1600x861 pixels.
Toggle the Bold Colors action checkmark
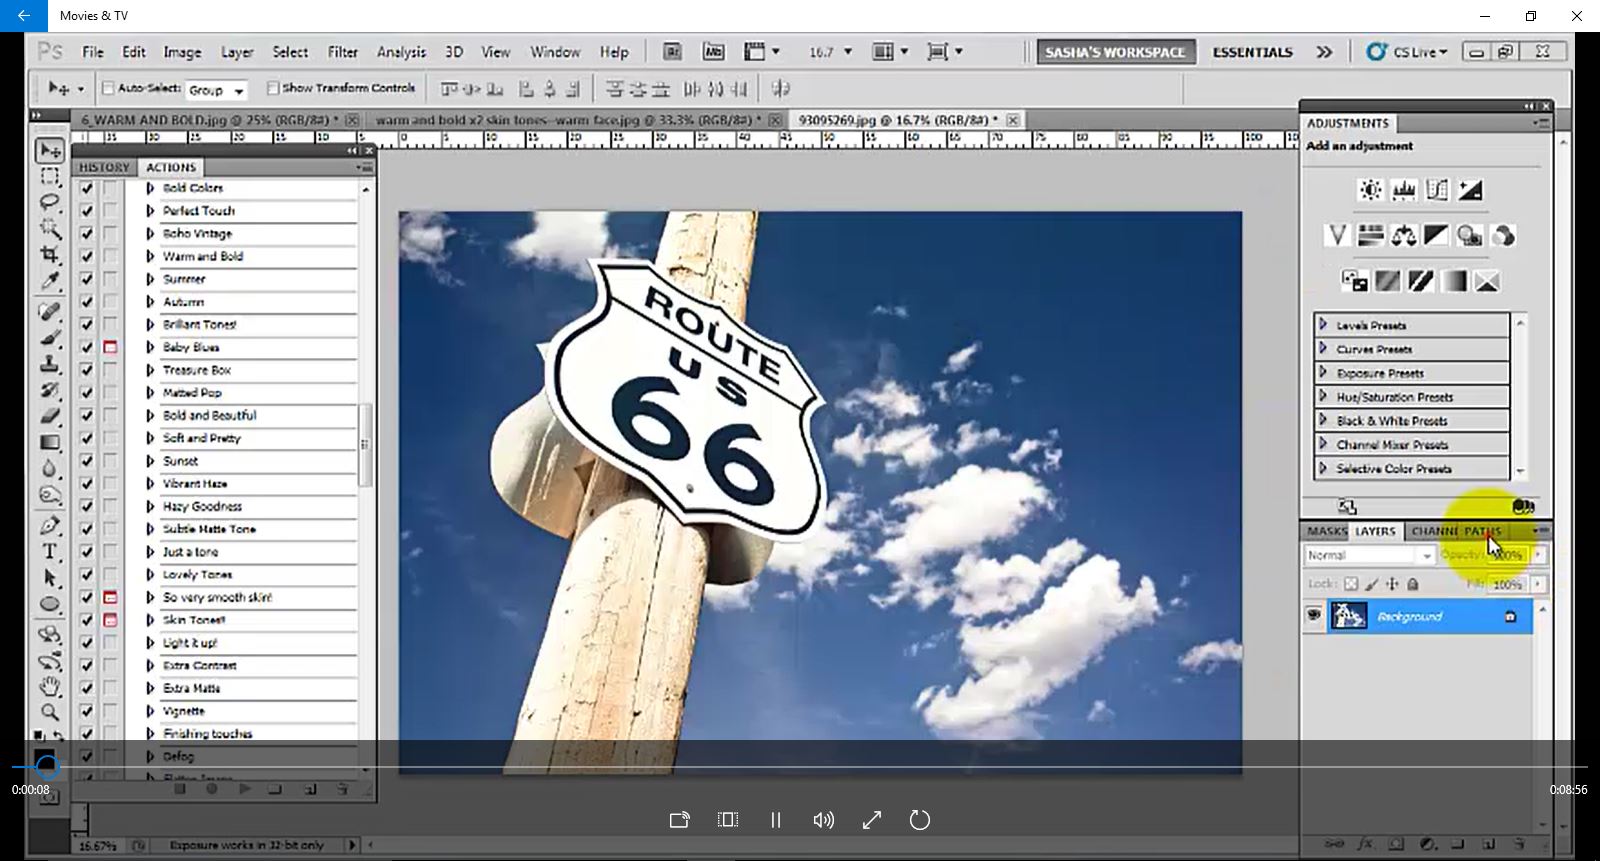[87, 188]
